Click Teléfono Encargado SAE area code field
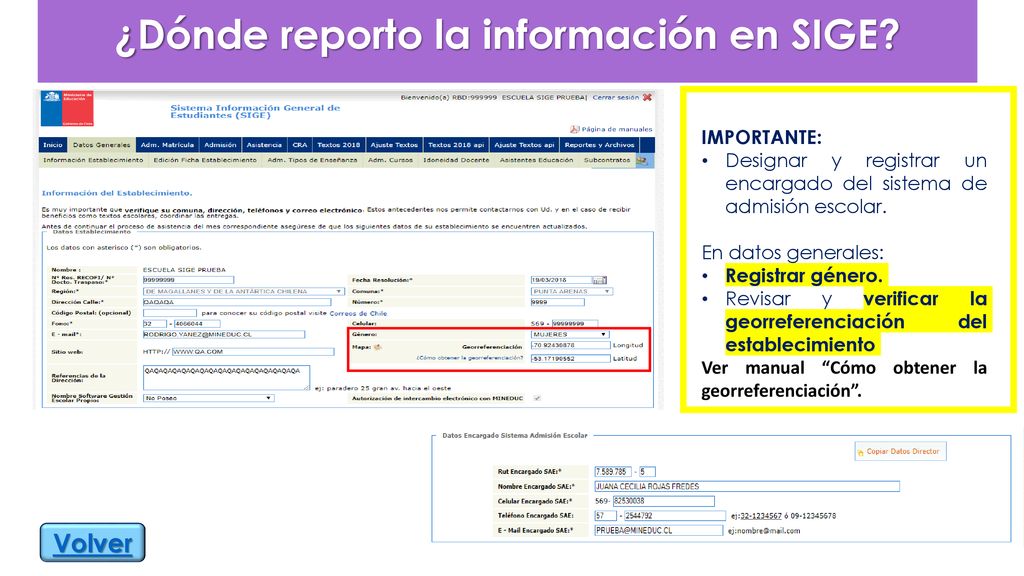Viewport: 1024px width, 576px height. pyautogui.click(x=605, y=516)
